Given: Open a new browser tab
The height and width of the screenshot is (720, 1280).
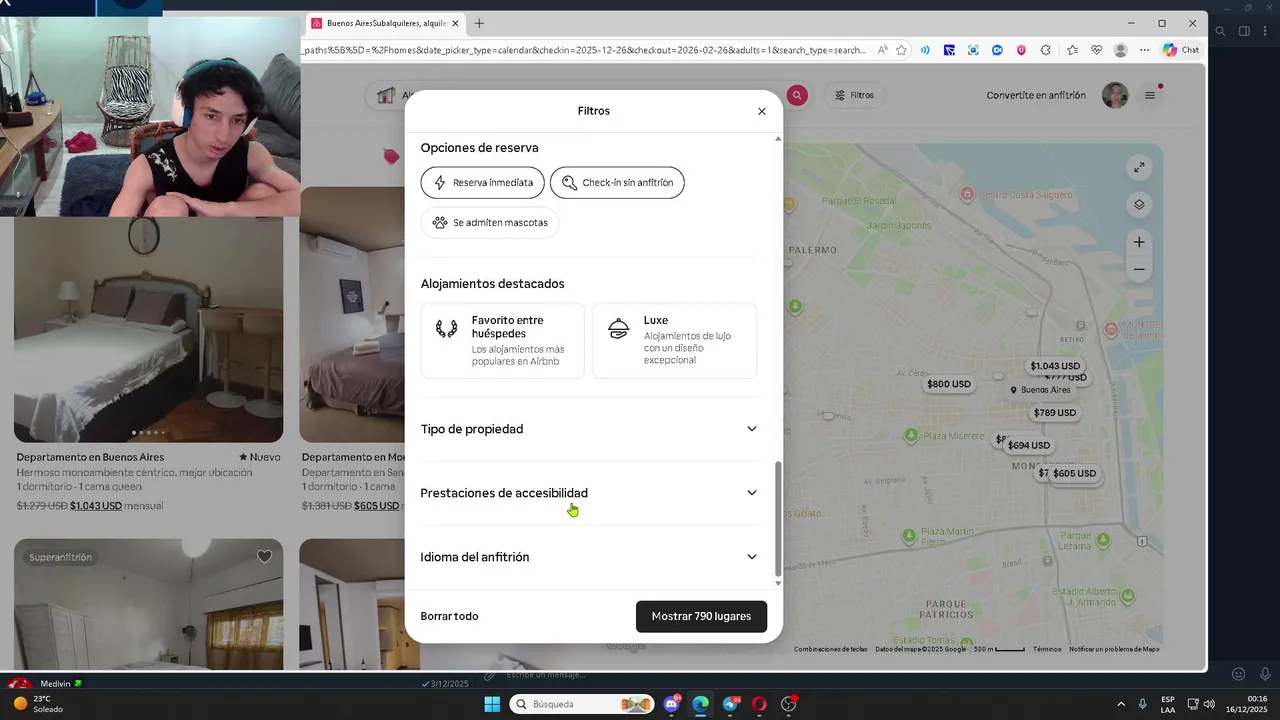Looking at the screenshot, I should pyautogui.click(x=479, y=23).
